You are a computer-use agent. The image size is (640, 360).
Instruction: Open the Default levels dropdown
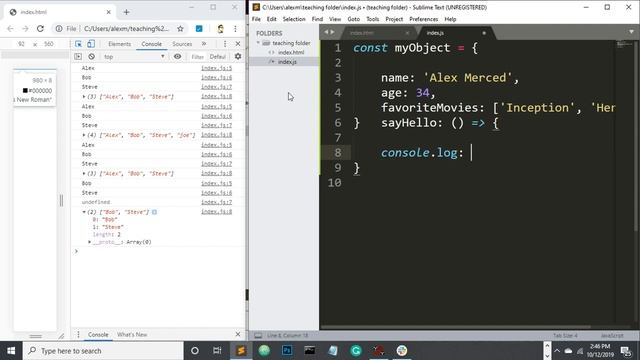click(218, 57)
